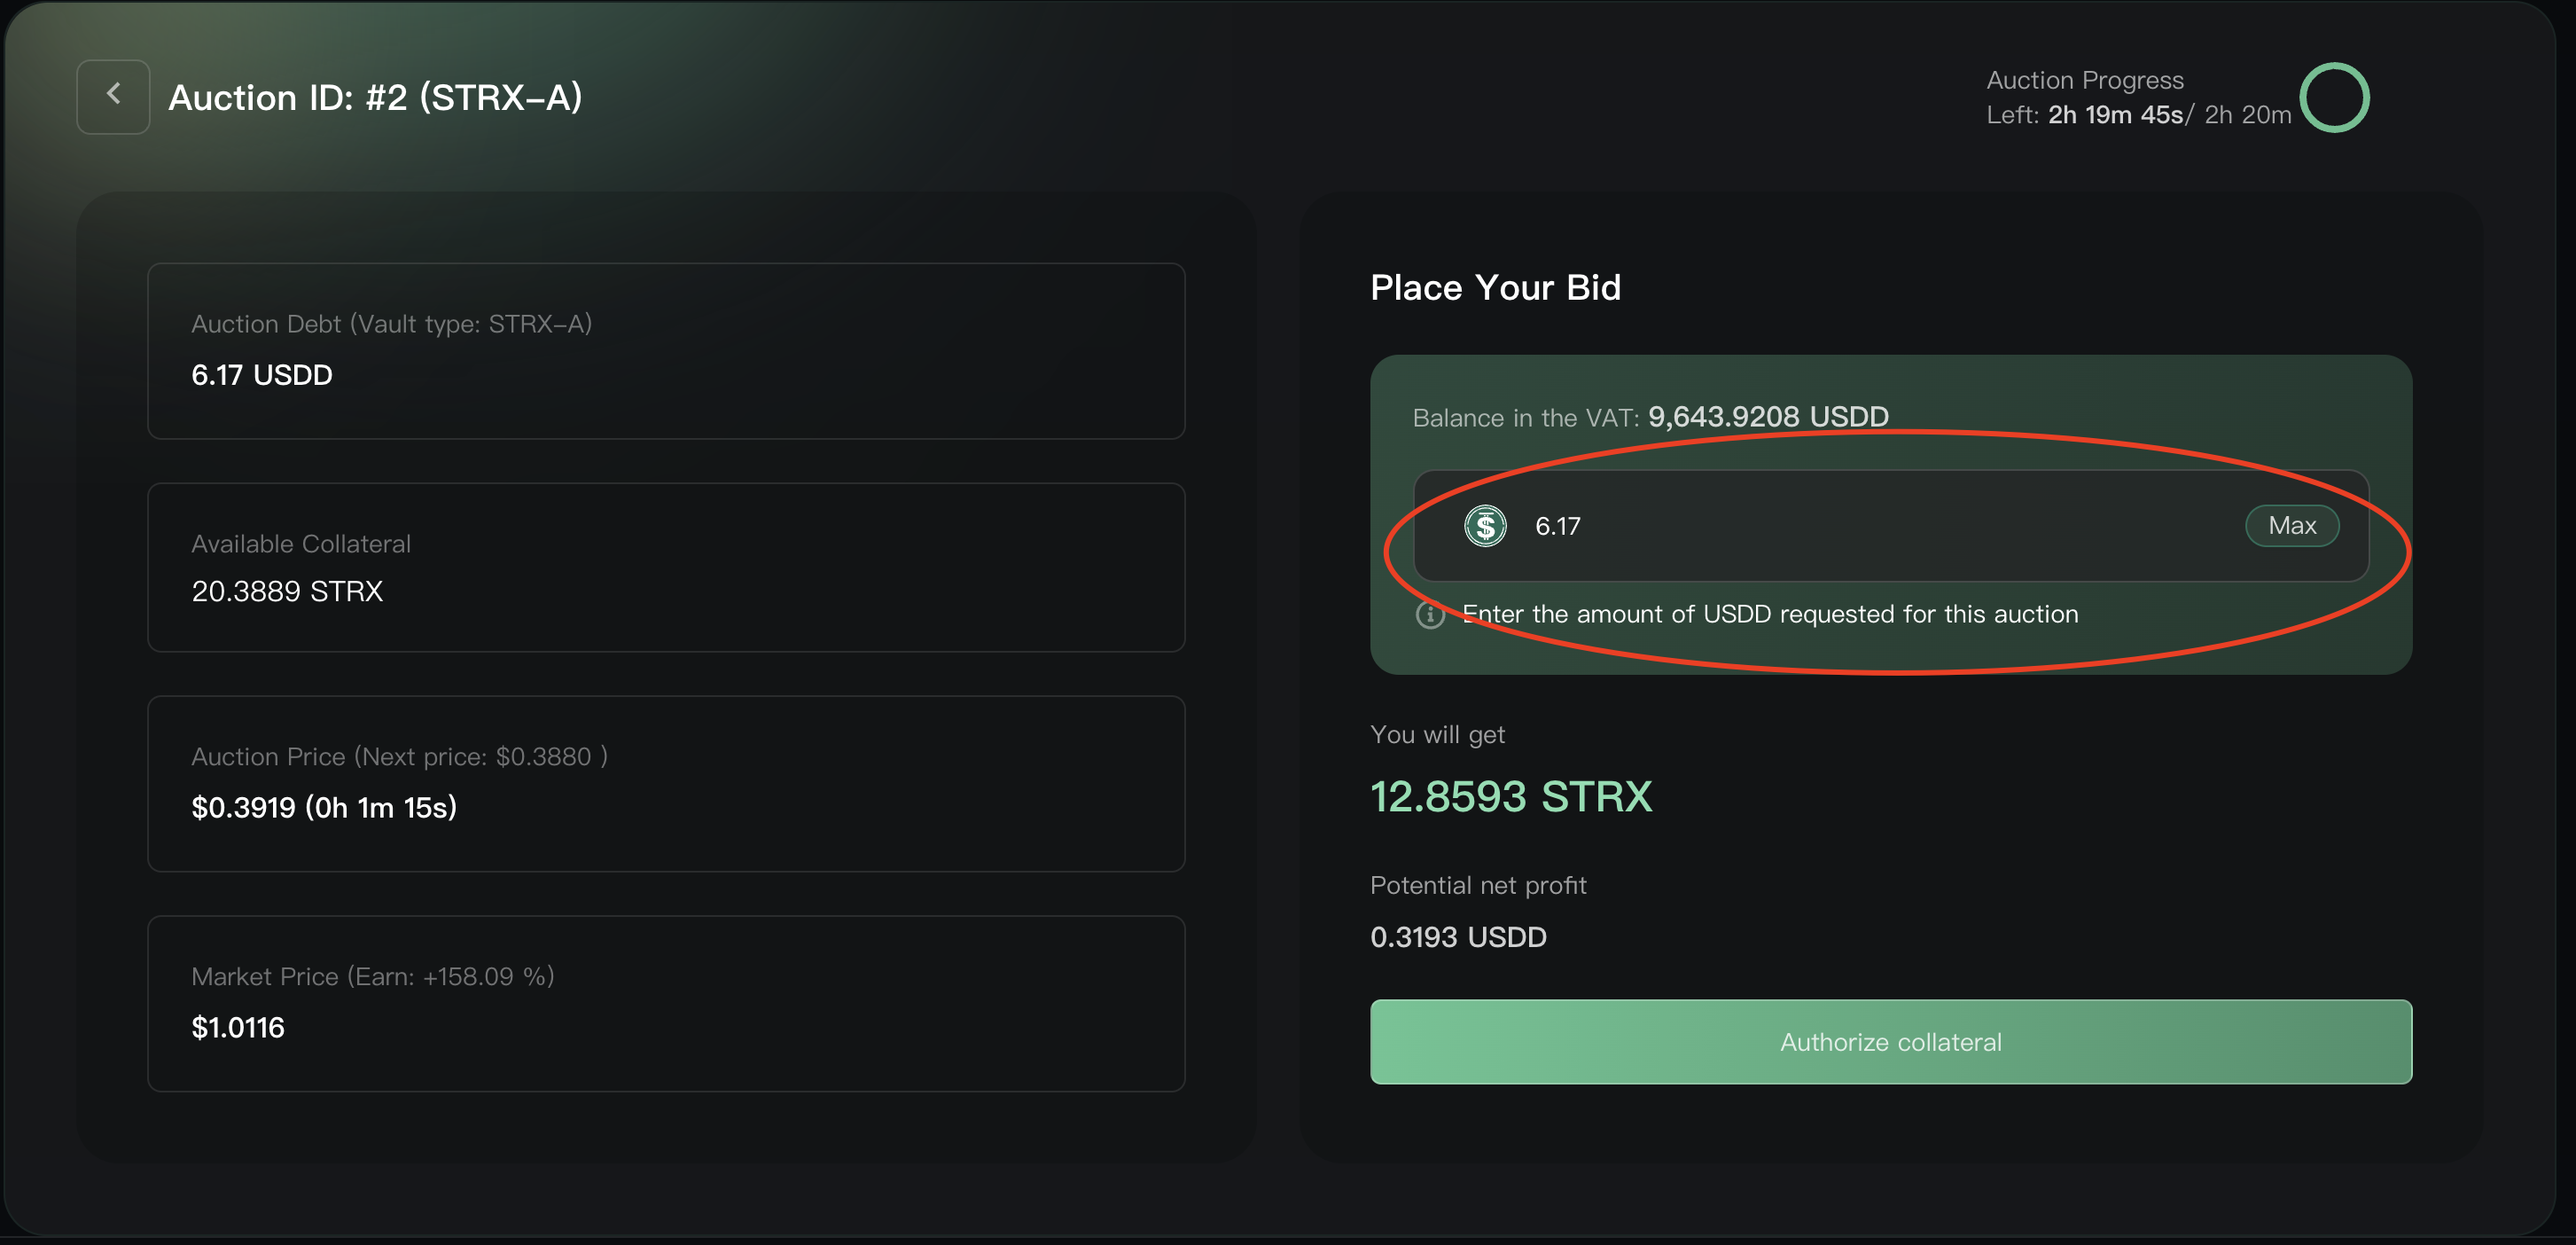This screenshot has width=2576, height=1245.
Task: Click the USDD coin icon
Action: coord(1485,526)
